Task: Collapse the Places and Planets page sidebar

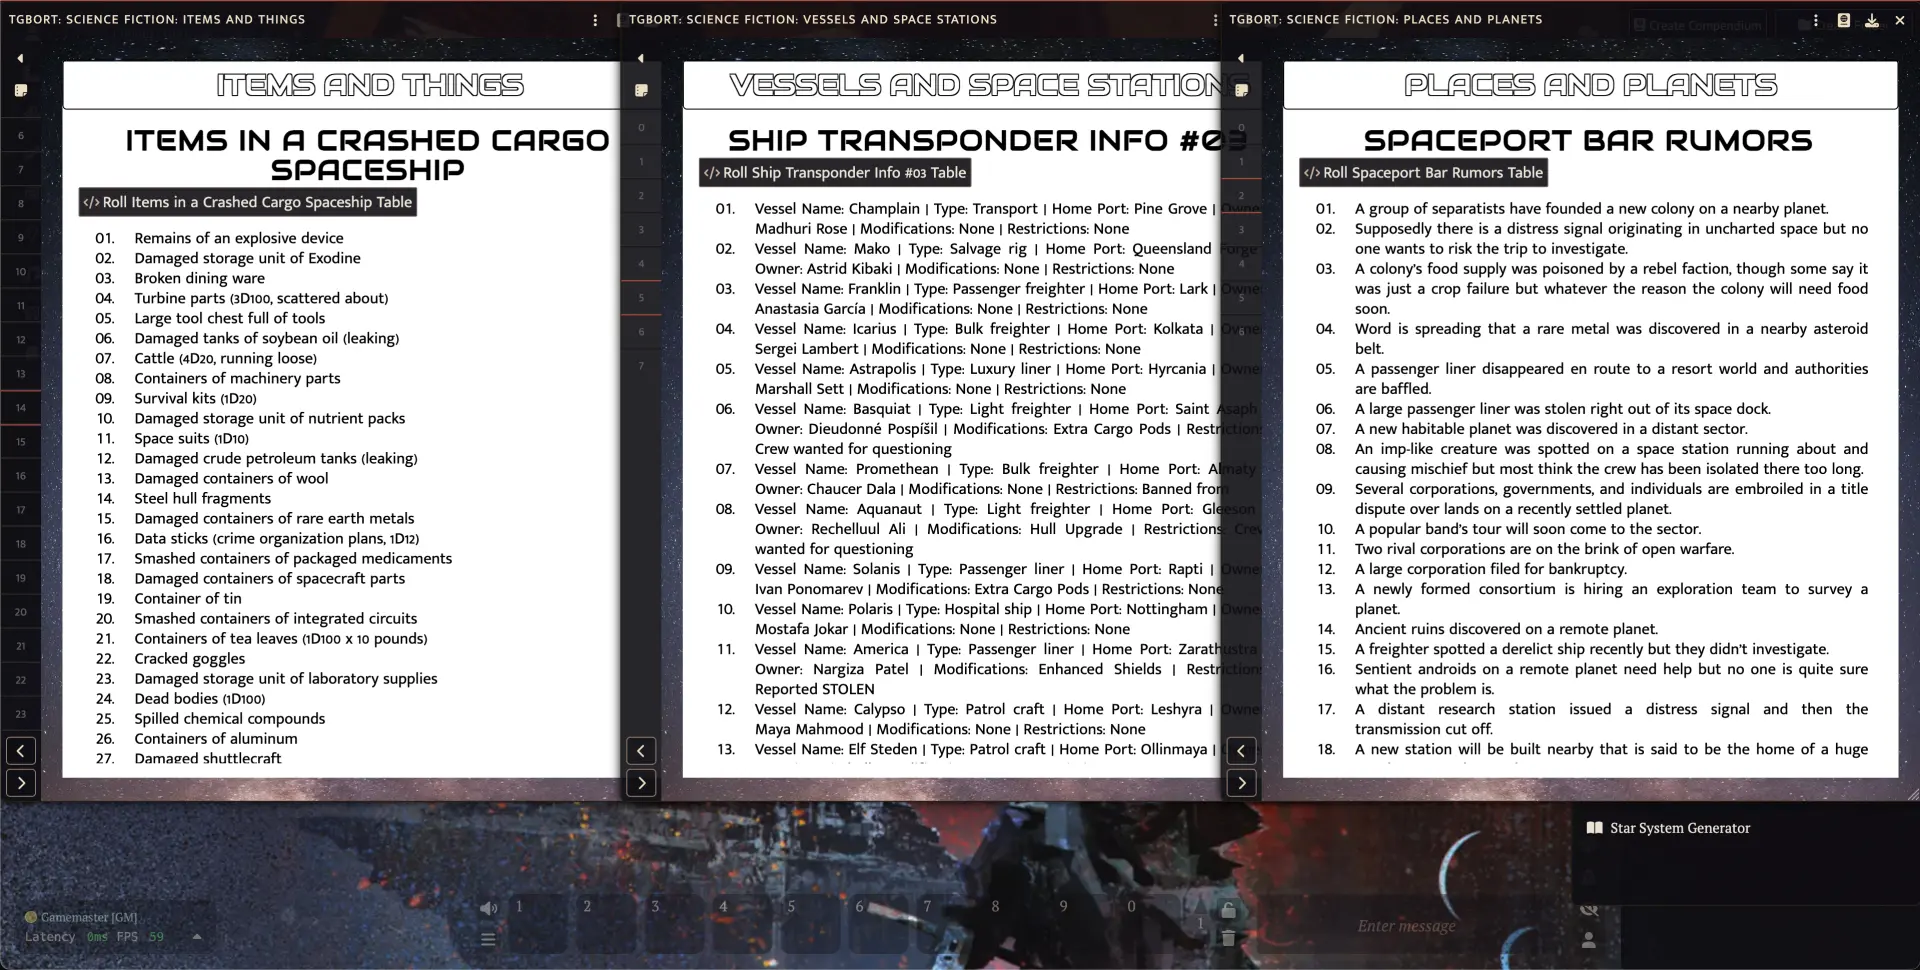Action: [1241, 59]
